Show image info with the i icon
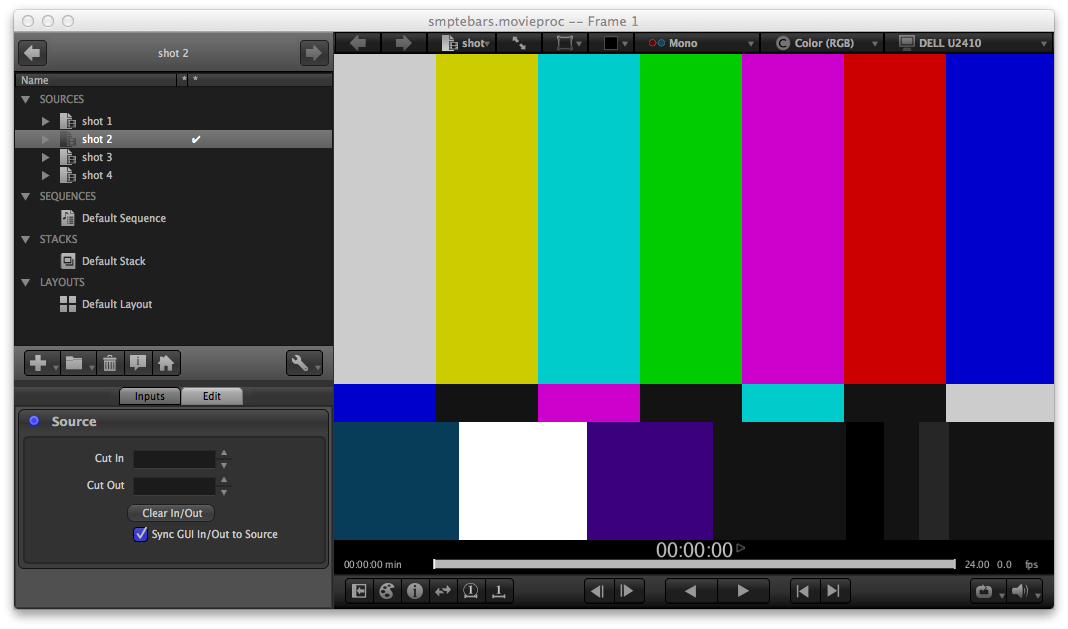 point(415,591)
